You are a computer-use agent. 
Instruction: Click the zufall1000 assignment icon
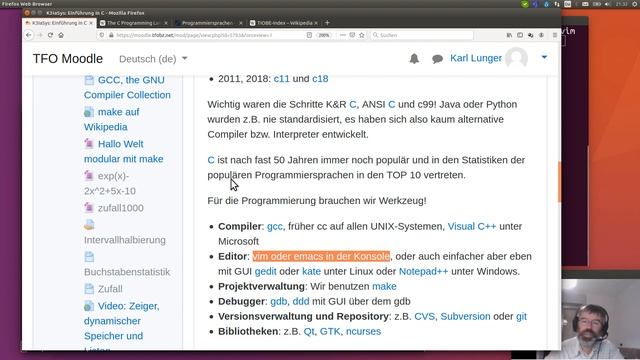pos(89,208)
